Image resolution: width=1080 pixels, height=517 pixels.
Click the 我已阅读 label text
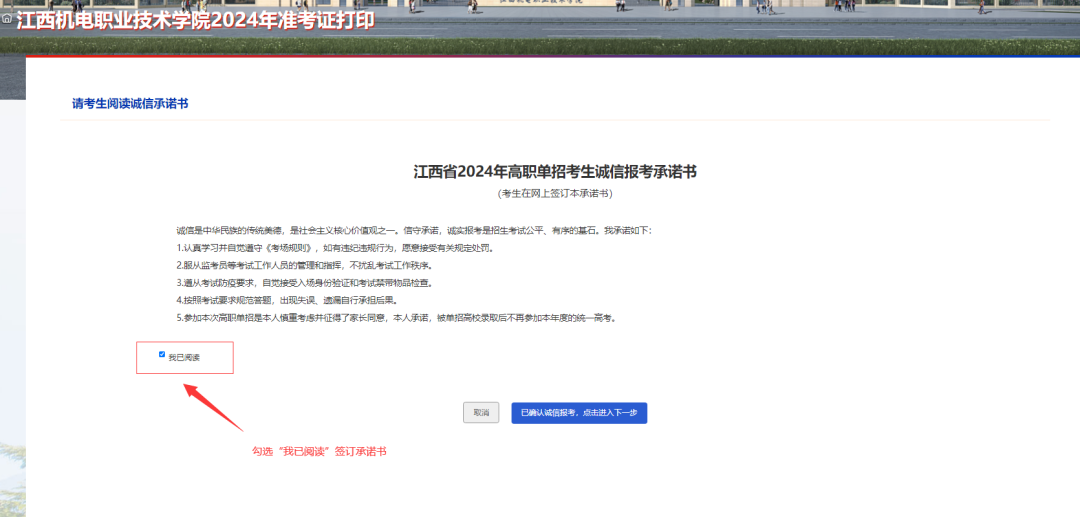184,358
